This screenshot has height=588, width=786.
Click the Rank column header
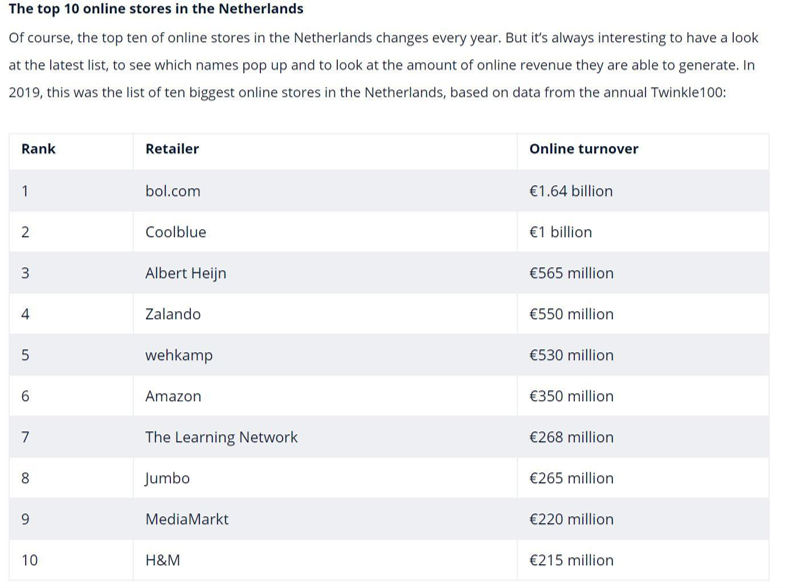tap(38, 149)
